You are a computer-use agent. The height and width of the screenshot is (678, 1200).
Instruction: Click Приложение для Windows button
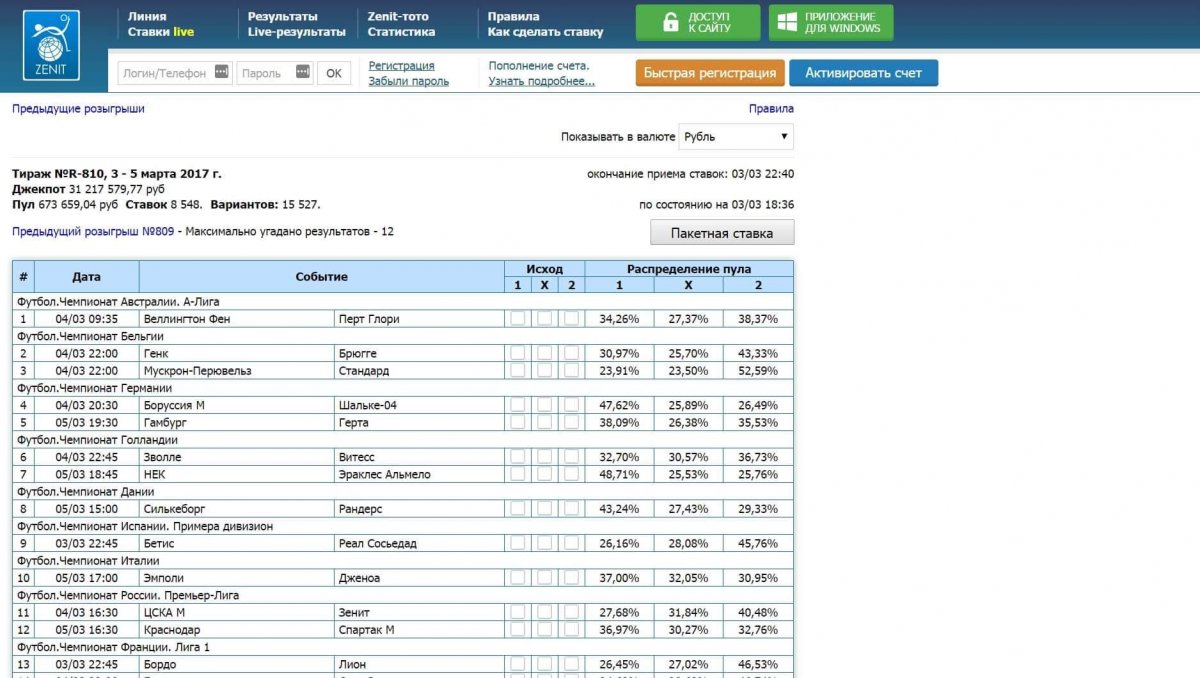point(831,23)
